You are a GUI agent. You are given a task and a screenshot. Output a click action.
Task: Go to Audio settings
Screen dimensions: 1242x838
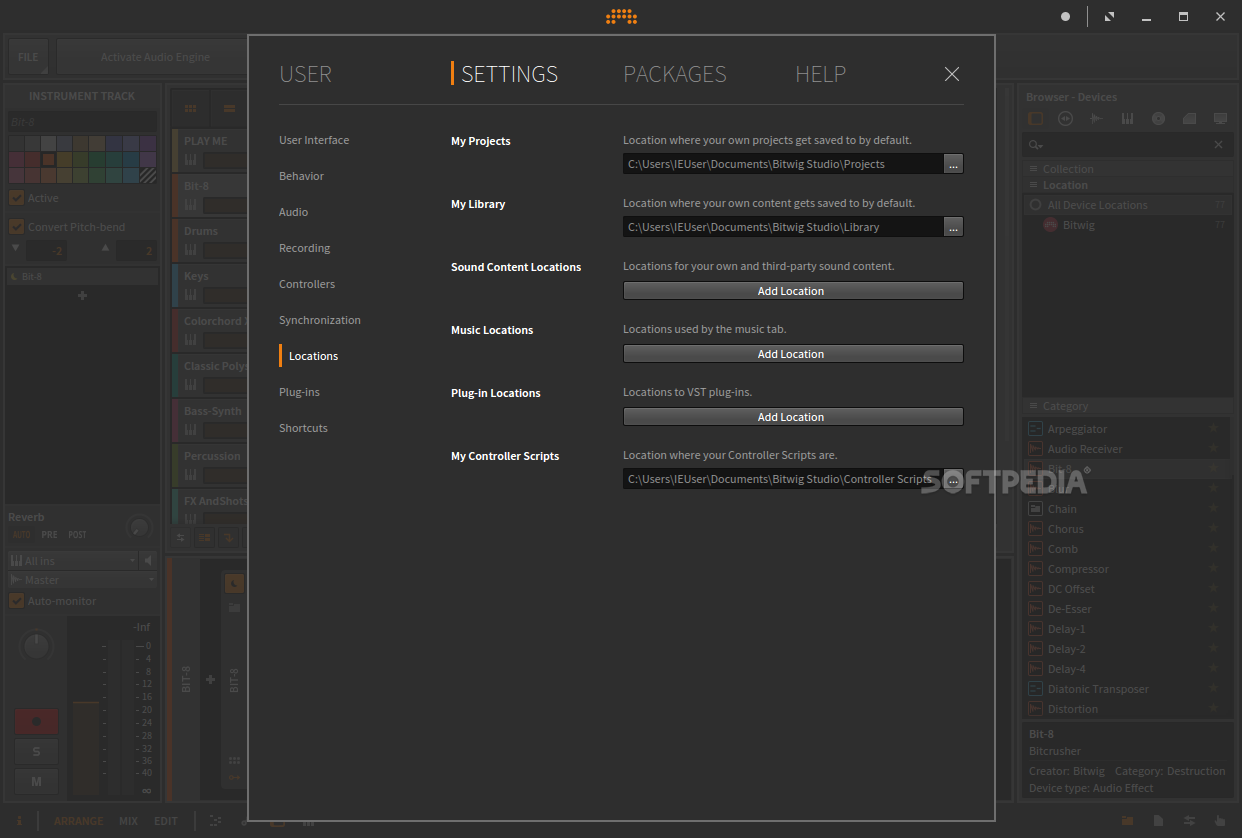(x=293, y=212)
